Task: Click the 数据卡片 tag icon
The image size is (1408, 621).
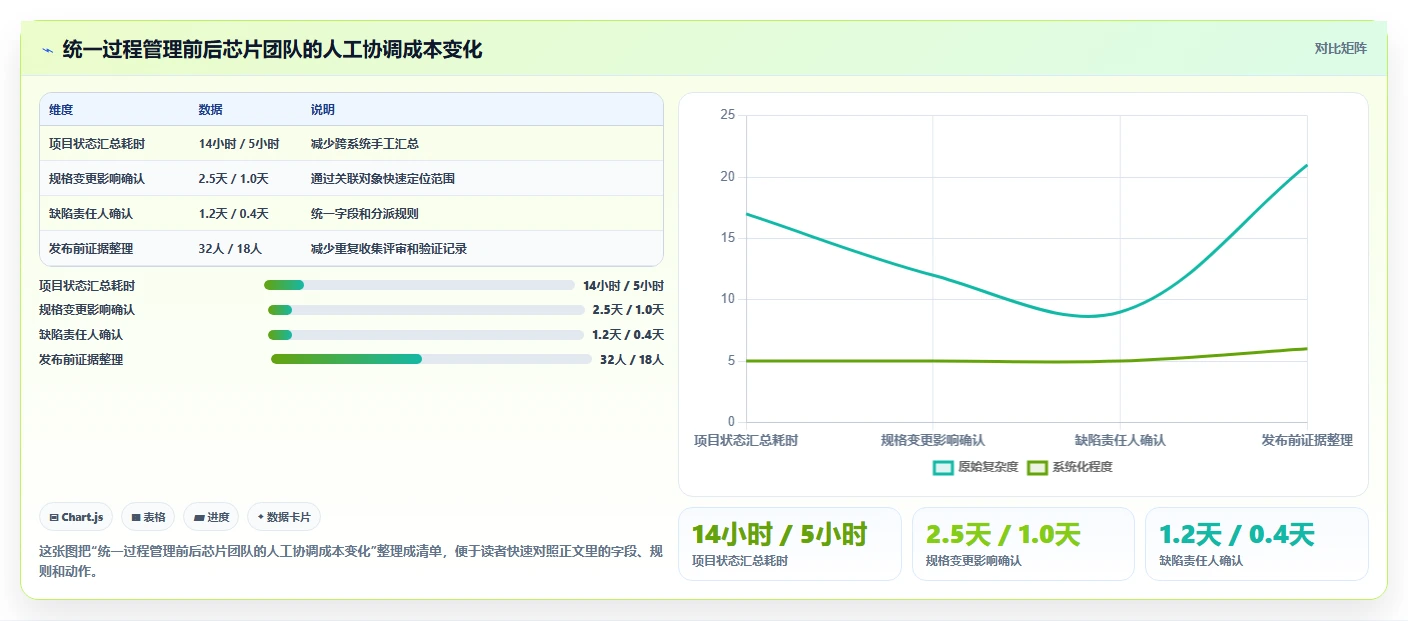Action: coord(261,517)
